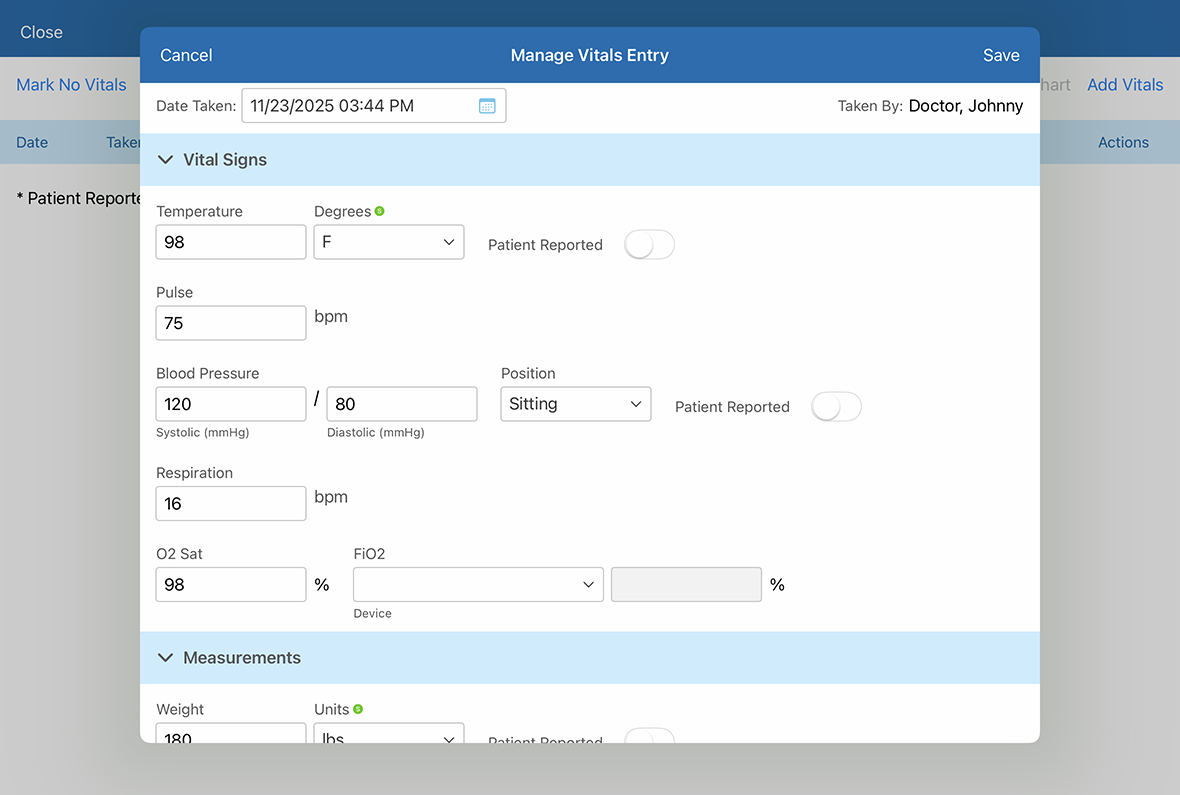Open the weight Units dropdown
This screenshot has height=795, width=1180.
click(388, 736)
